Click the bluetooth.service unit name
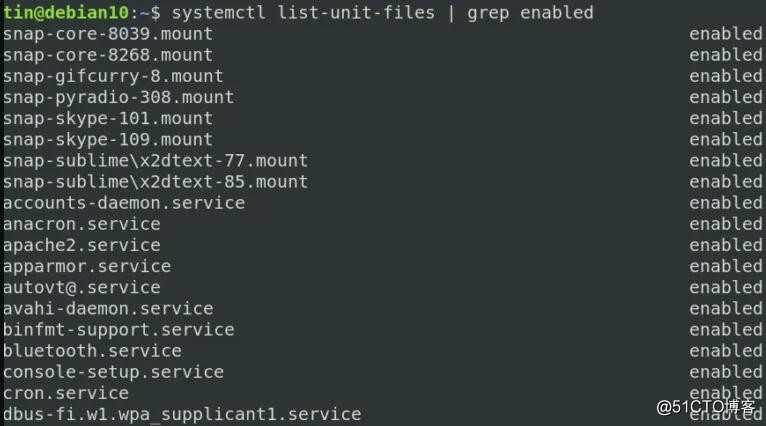 click(92, 351)
